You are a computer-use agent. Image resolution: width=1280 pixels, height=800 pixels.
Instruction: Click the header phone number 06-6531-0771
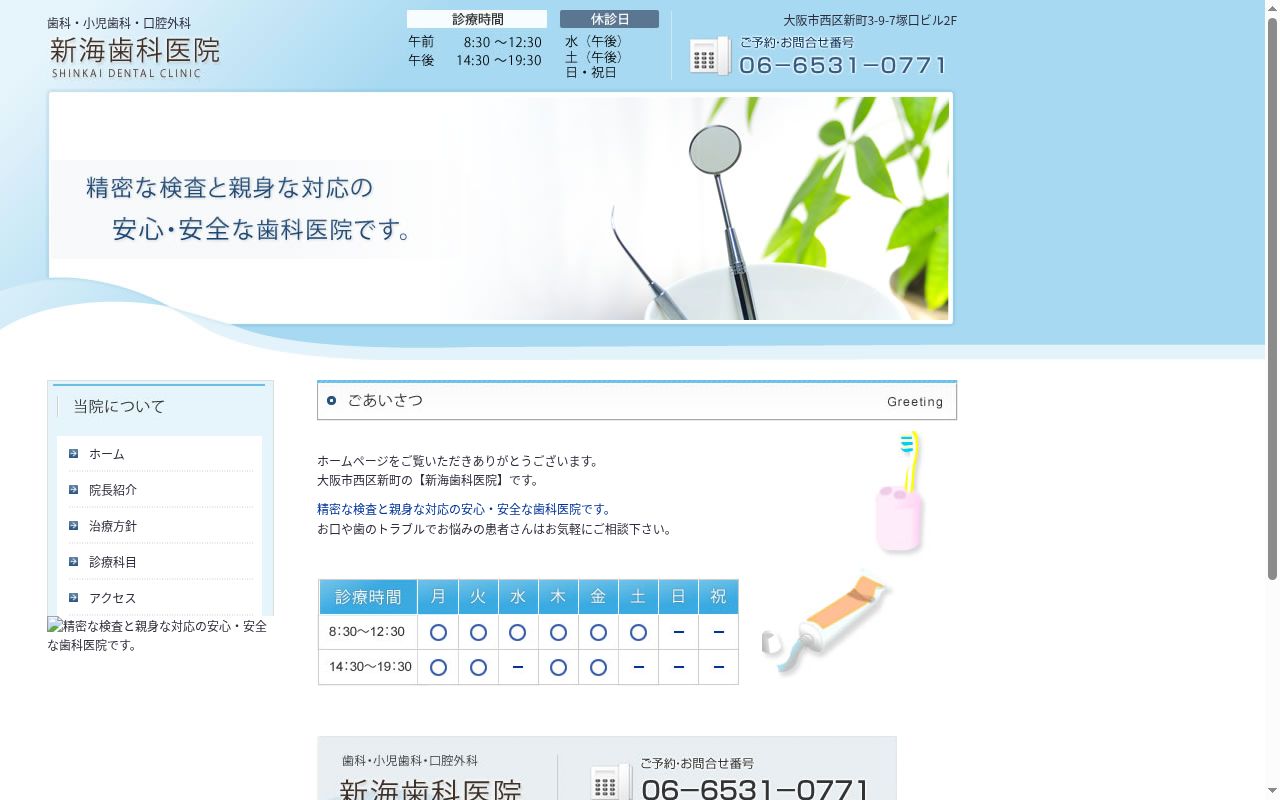point(843,65)
